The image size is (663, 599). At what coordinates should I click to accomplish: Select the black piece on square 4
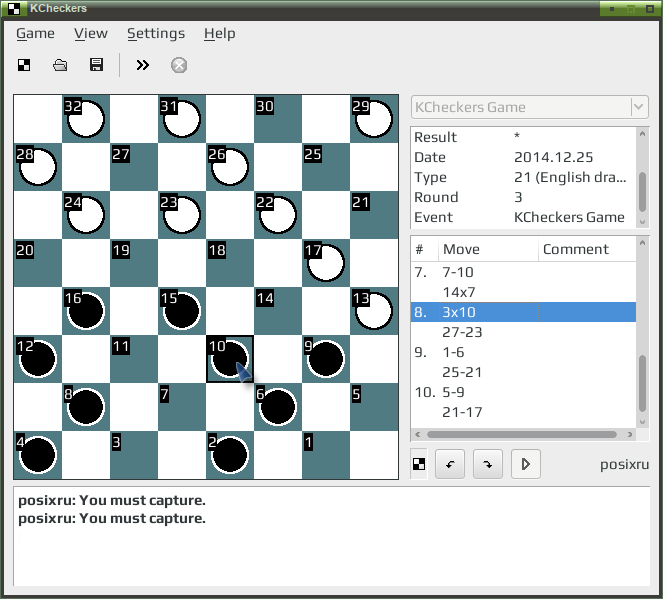pos(38,455)
